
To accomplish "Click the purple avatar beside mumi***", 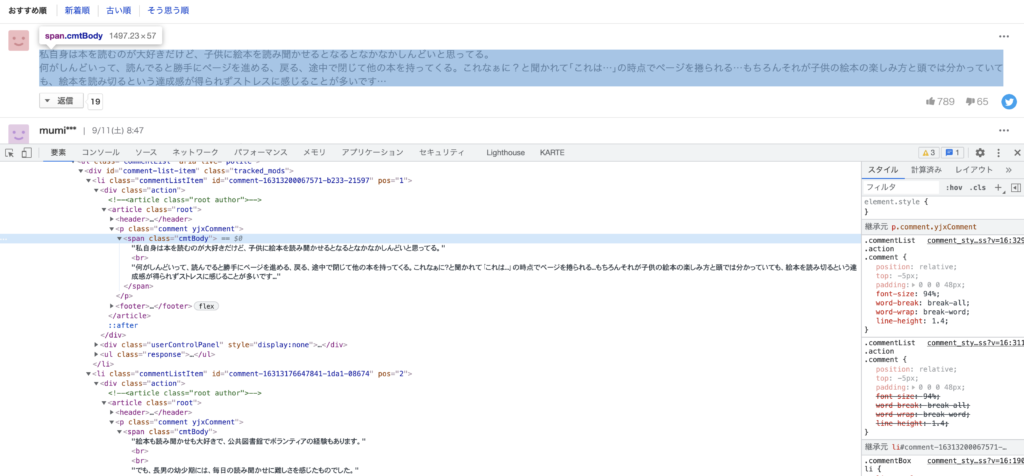I will (19, 135).
